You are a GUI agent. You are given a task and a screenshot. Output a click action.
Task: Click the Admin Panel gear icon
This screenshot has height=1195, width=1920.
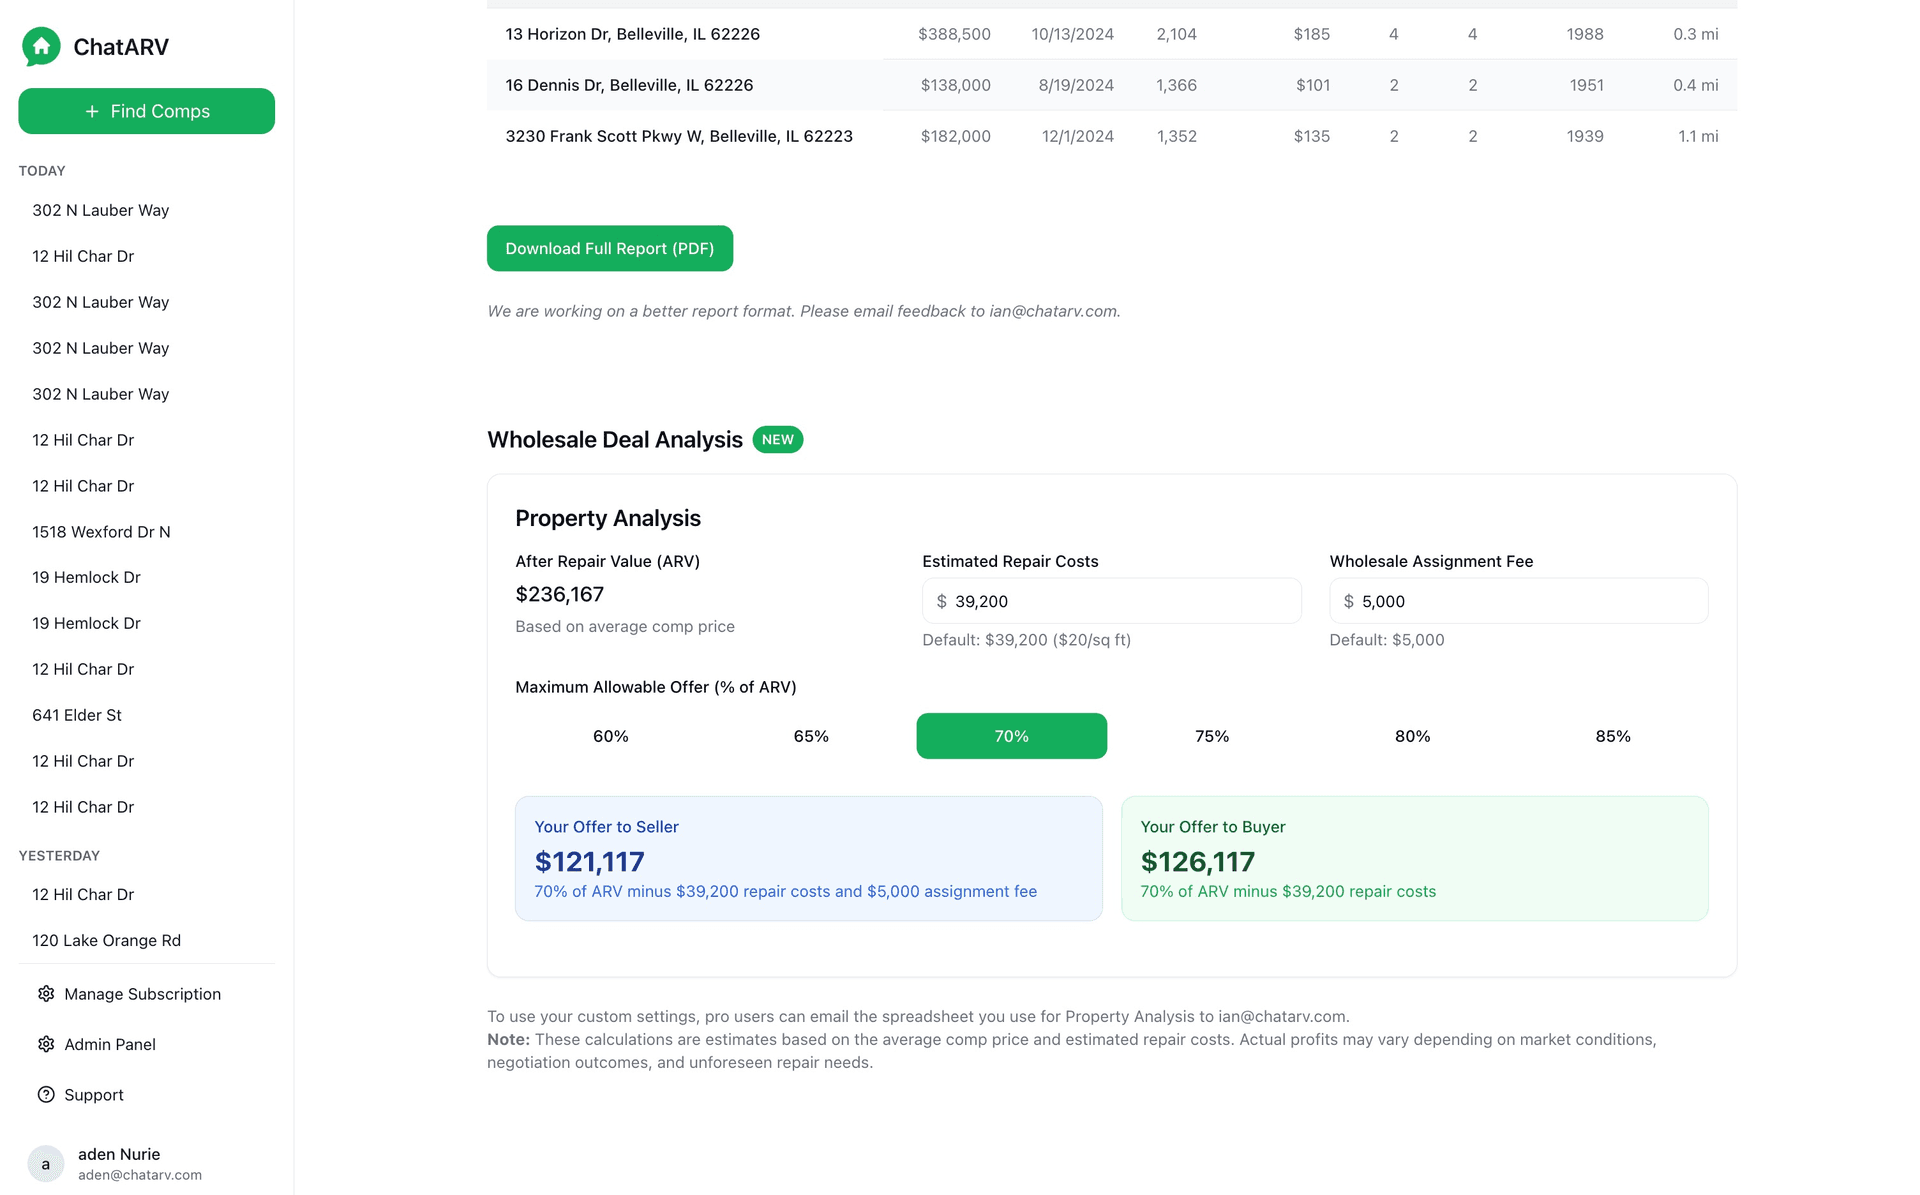point(46,1044)
